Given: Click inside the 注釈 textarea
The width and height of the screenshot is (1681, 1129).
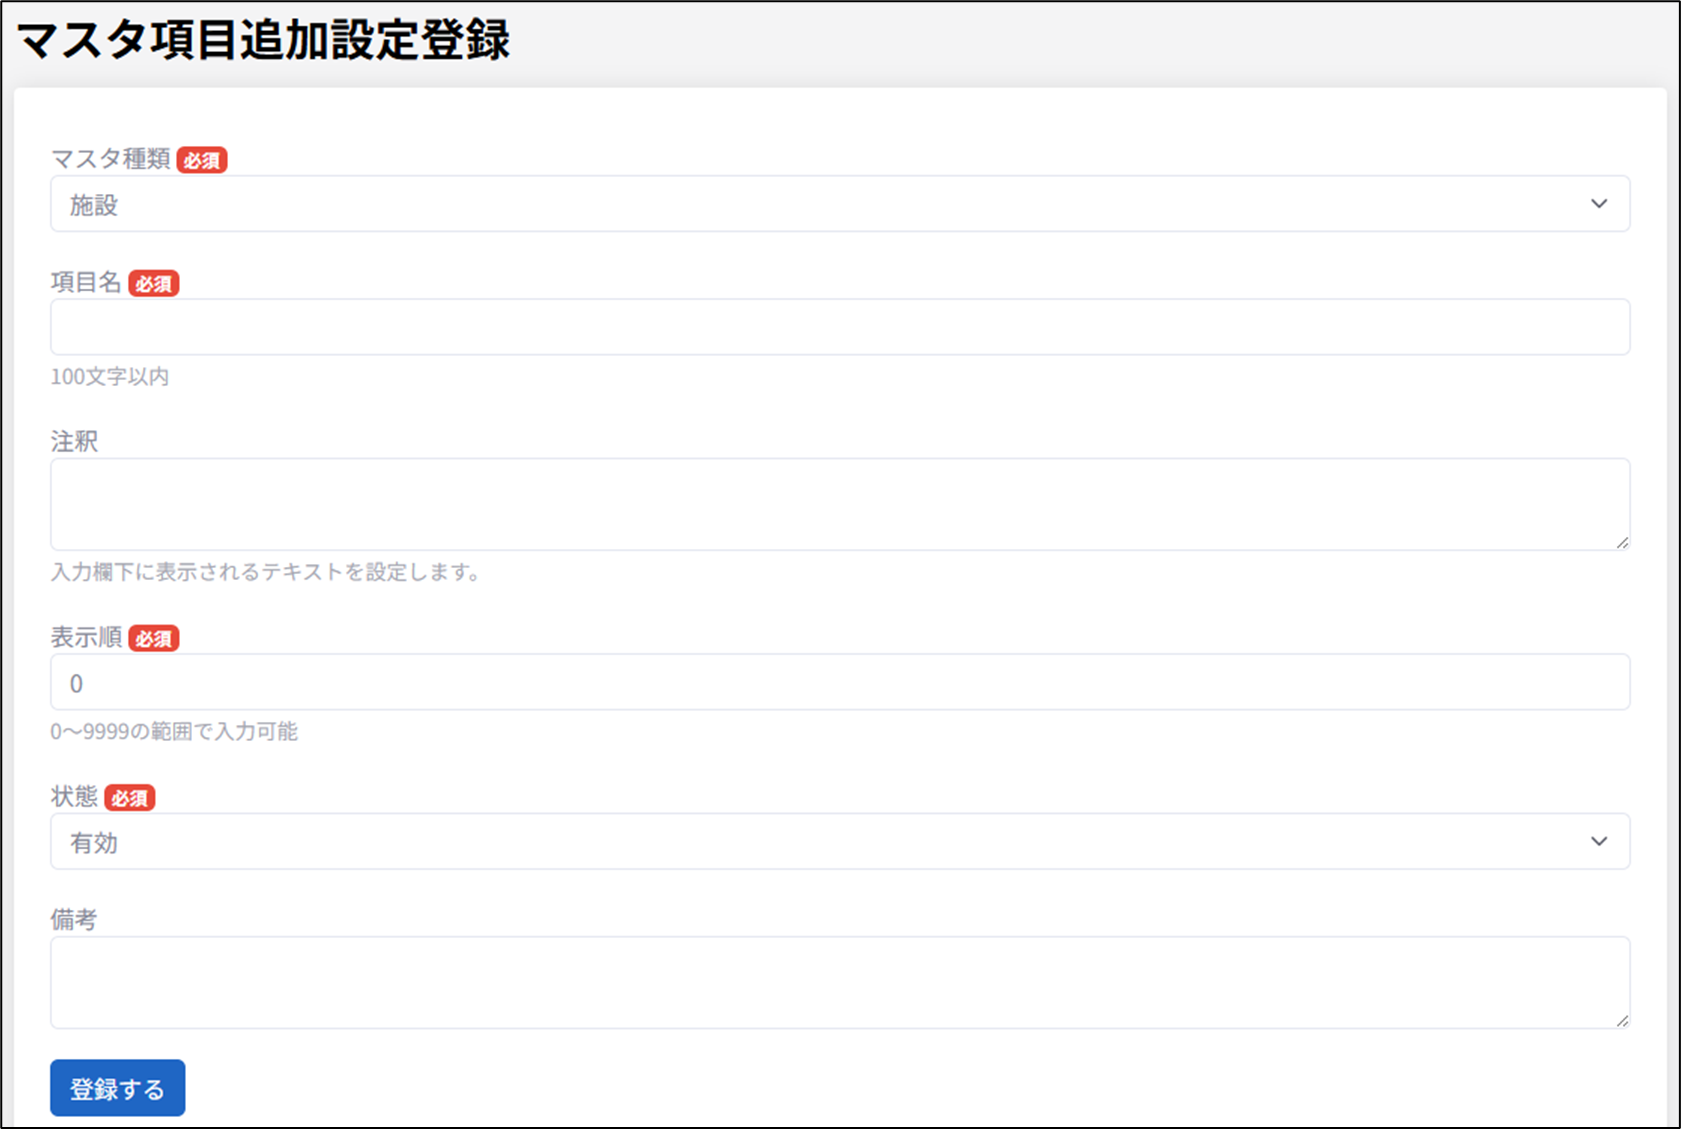Looking at the screenshot, I should tap(840, 504).
